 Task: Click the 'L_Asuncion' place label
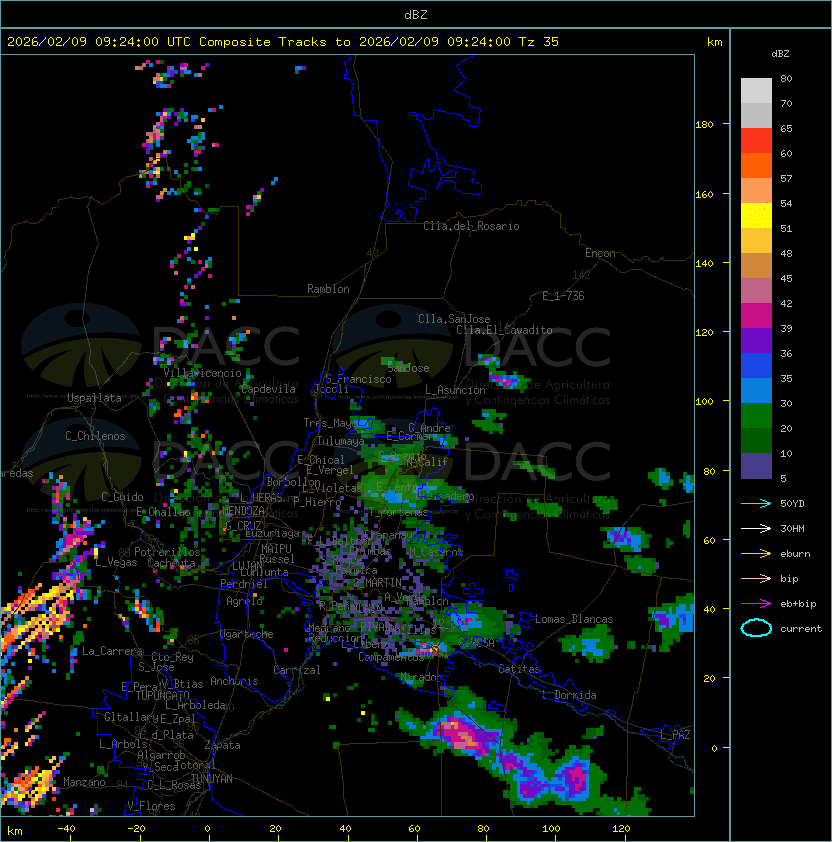tap(455, 390)
